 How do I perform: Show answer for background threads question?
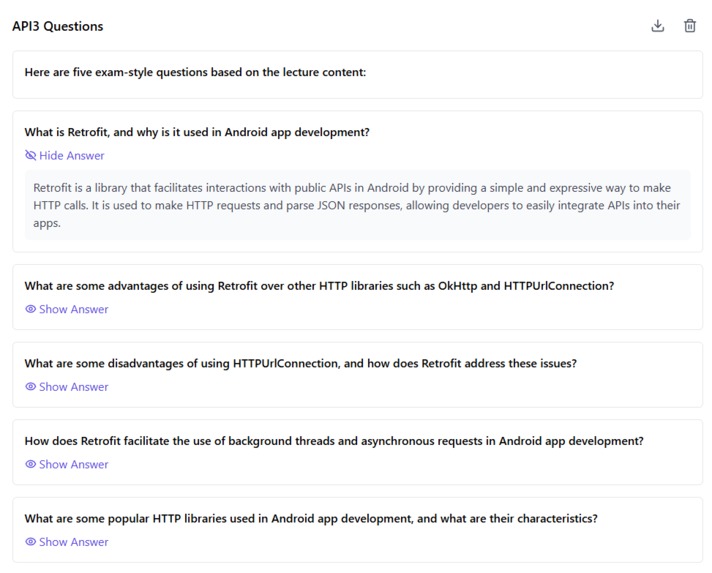pos(73,465)
